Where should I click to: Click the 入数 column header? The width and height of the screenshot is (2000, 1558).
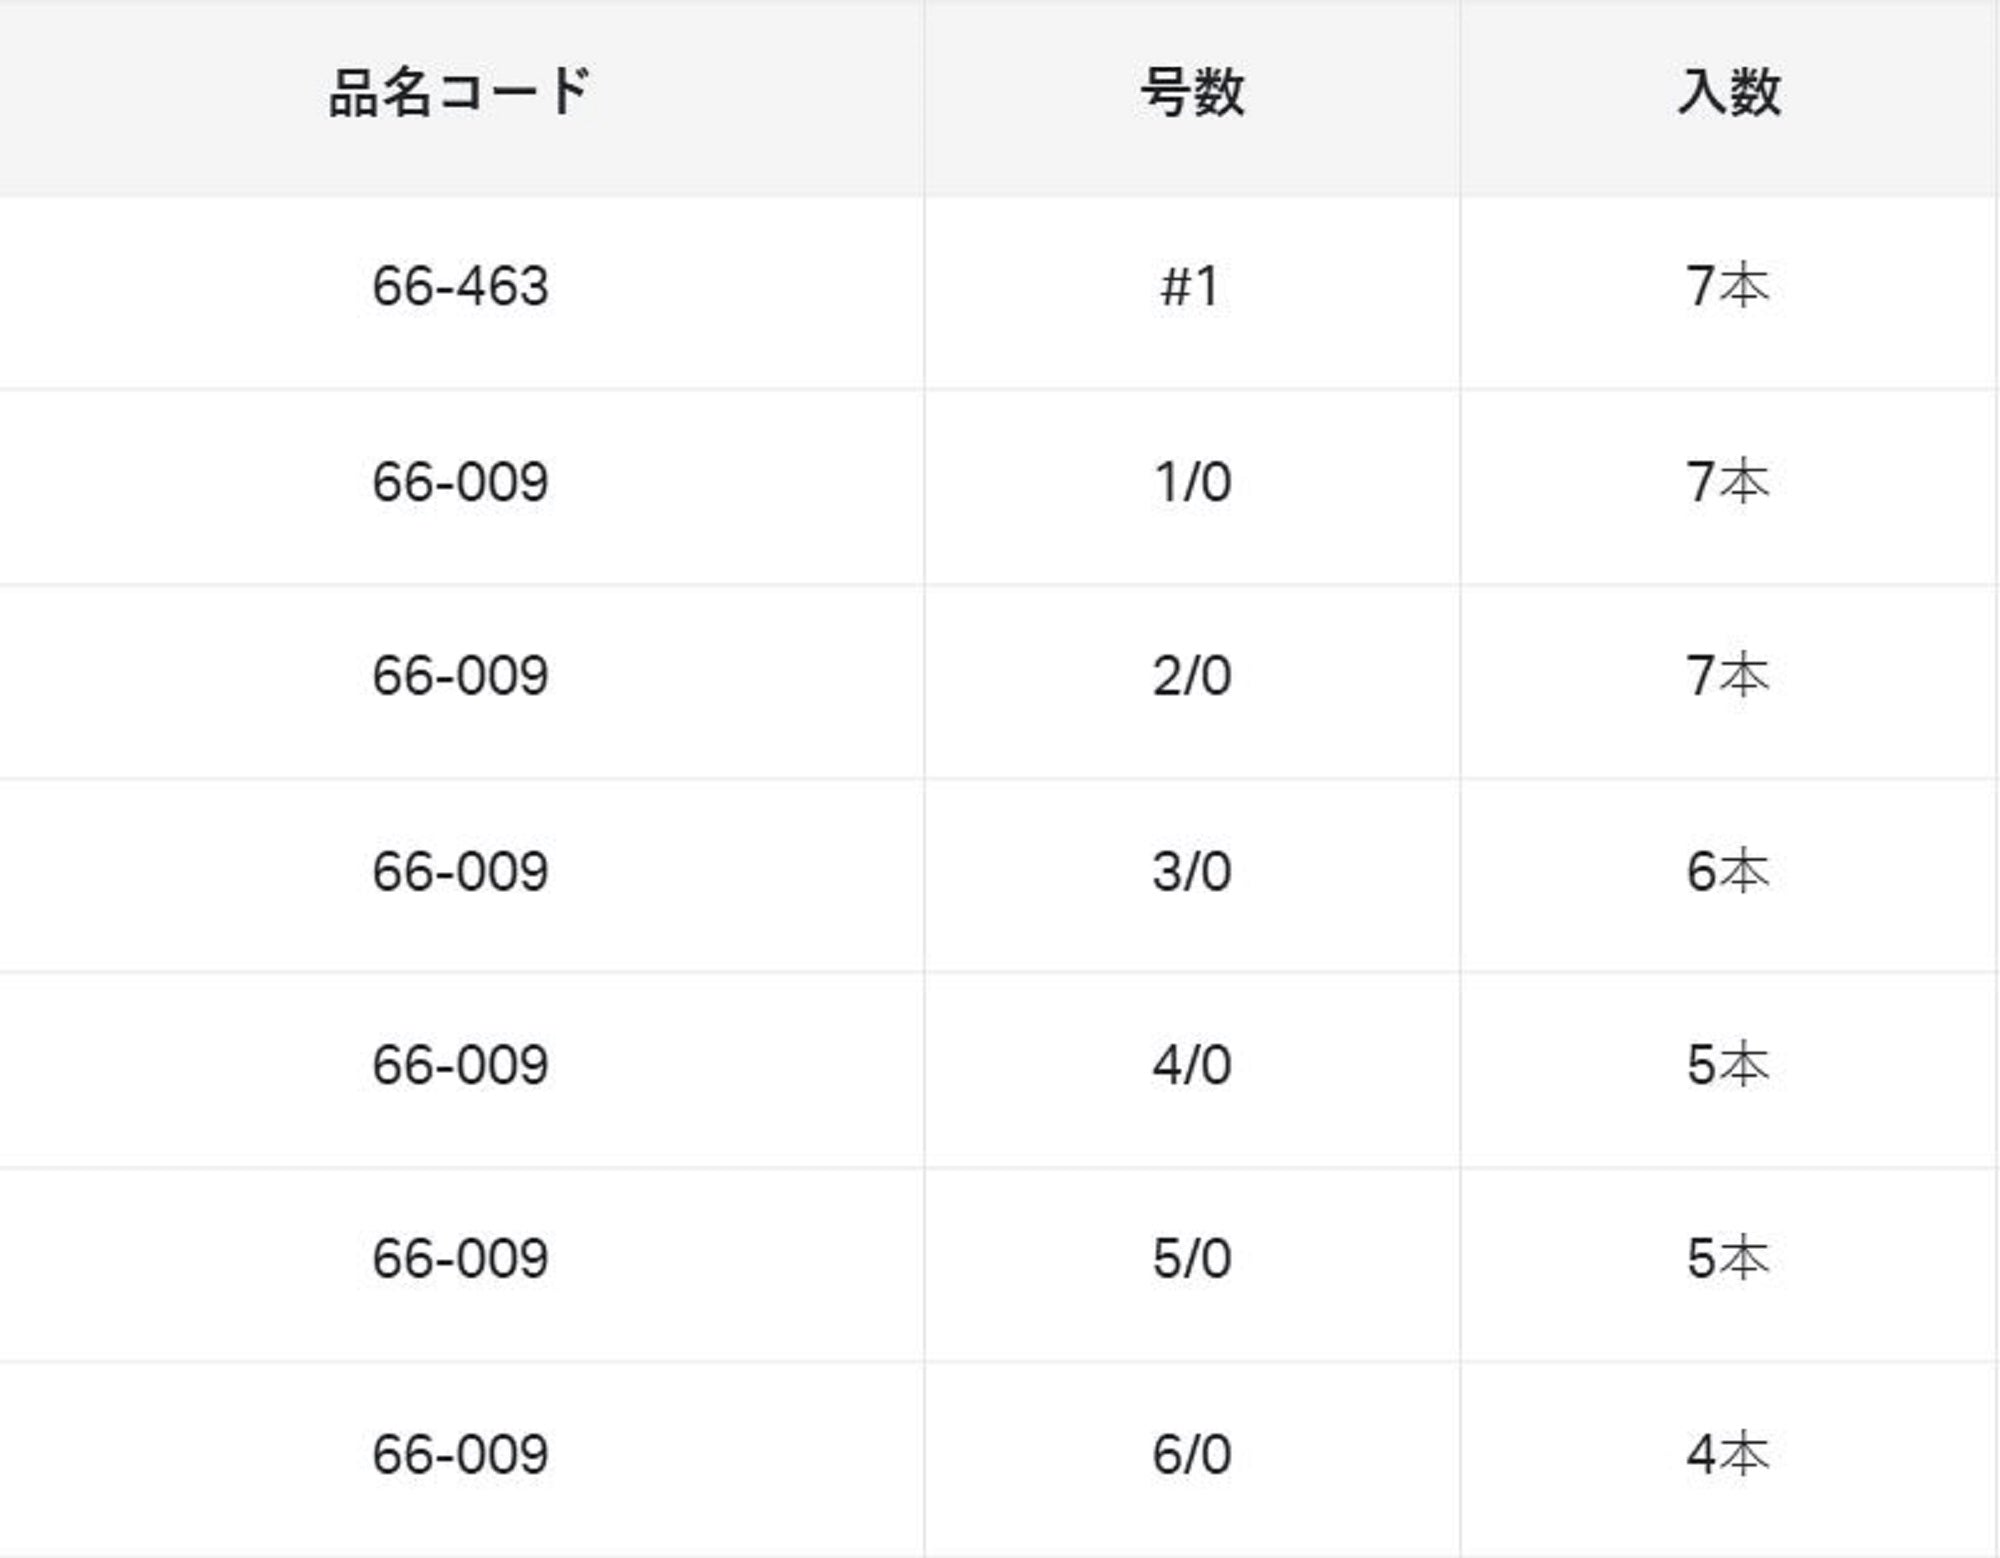1728,93
